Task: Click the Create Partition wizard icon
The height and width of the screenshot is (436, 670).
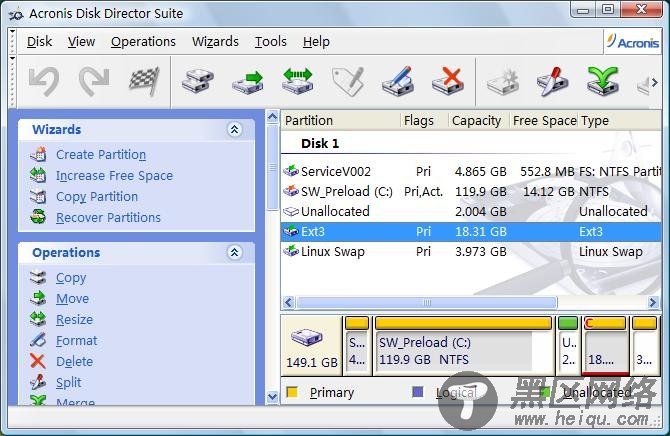Action: click(x=38, y=154)
